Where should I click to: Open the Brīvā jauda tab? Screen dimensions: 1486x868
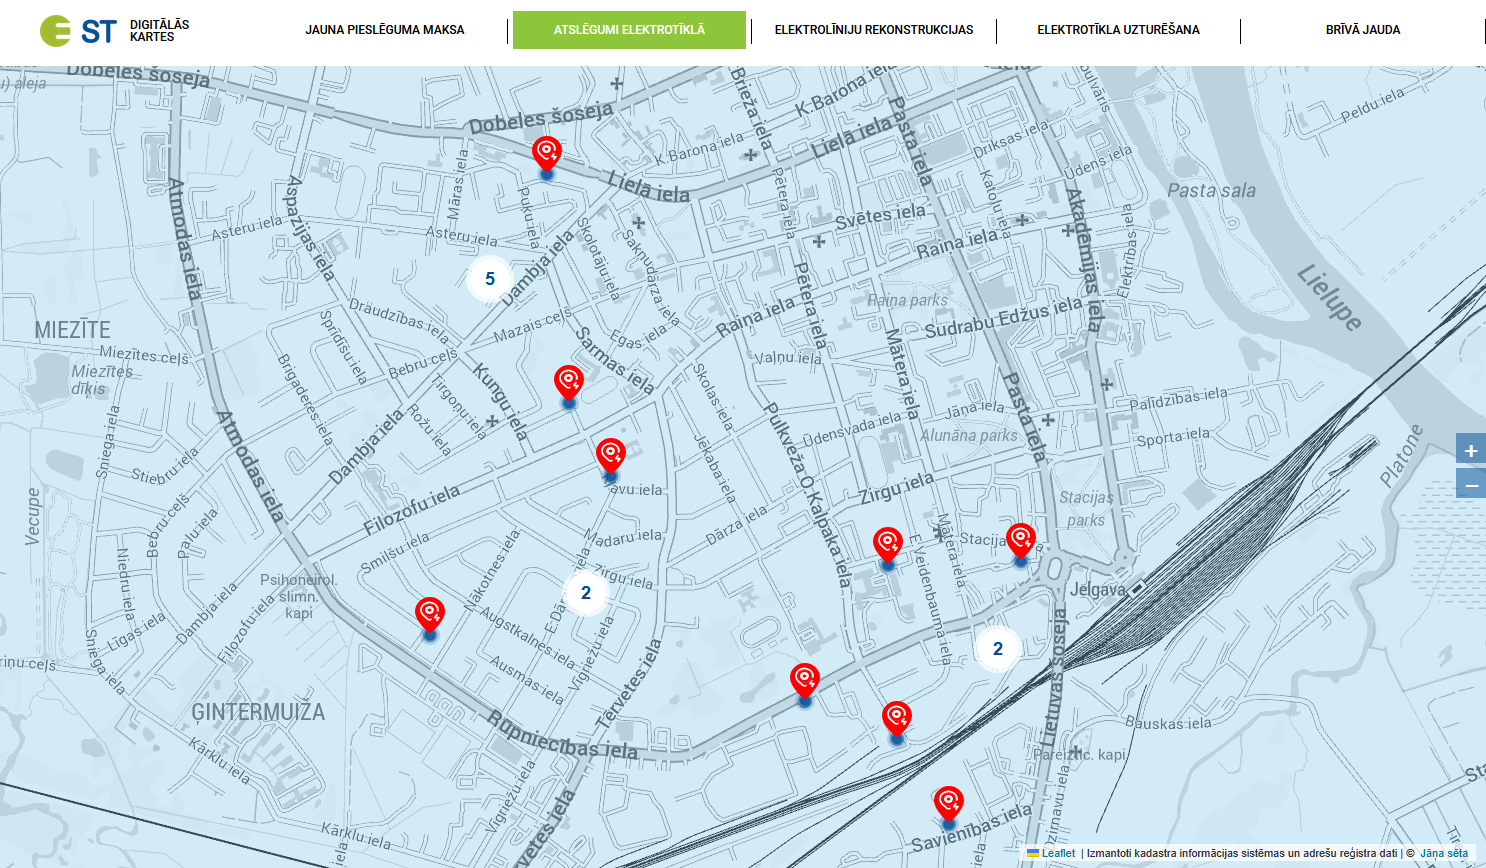[1362, 30]
